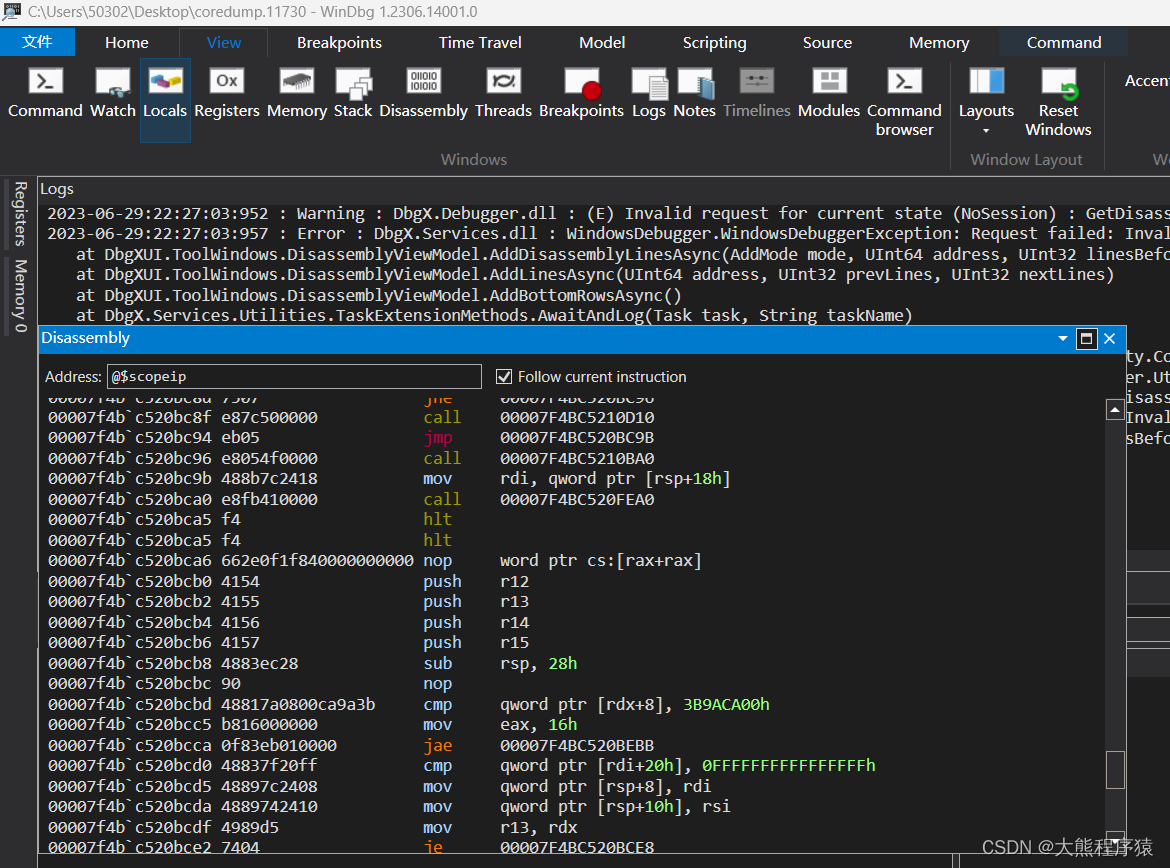The image size is (1170, 868).
Task: Select the Logs window label
Action: [x=56, y=188]
